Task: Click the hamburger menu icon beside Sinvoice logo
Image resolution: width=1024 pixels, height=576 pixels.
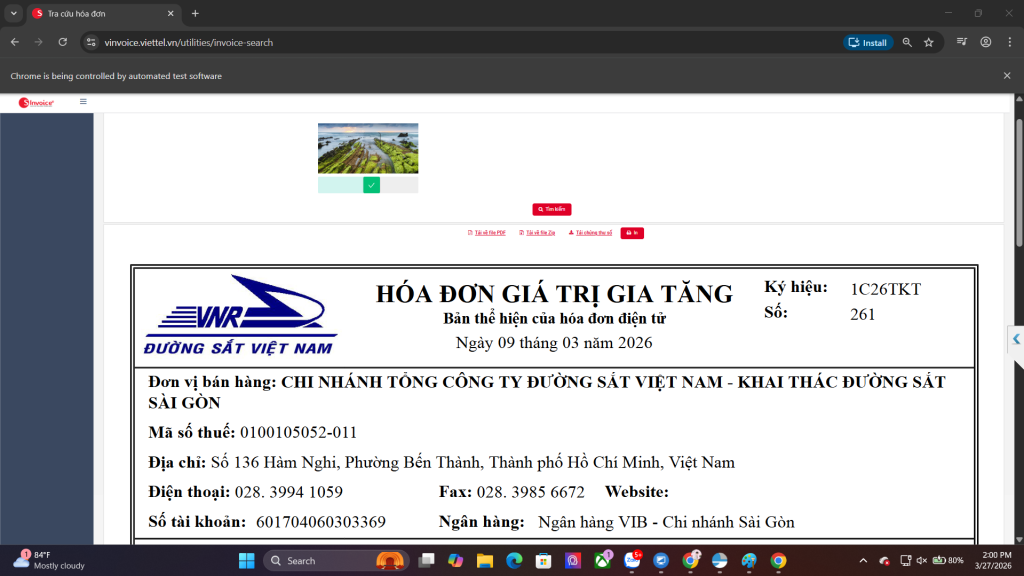Action: [83, 101]
